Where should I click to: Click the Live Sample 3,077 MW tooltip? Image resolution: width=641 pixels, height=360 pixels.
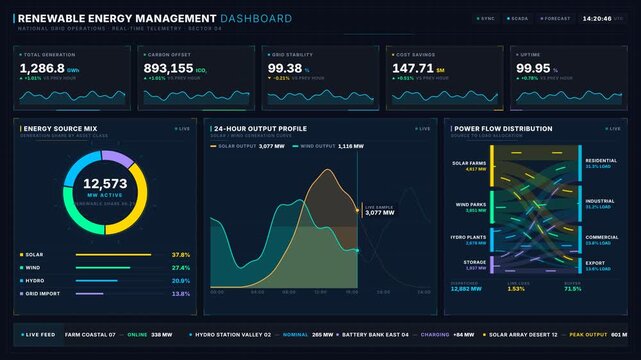(379, 210)
